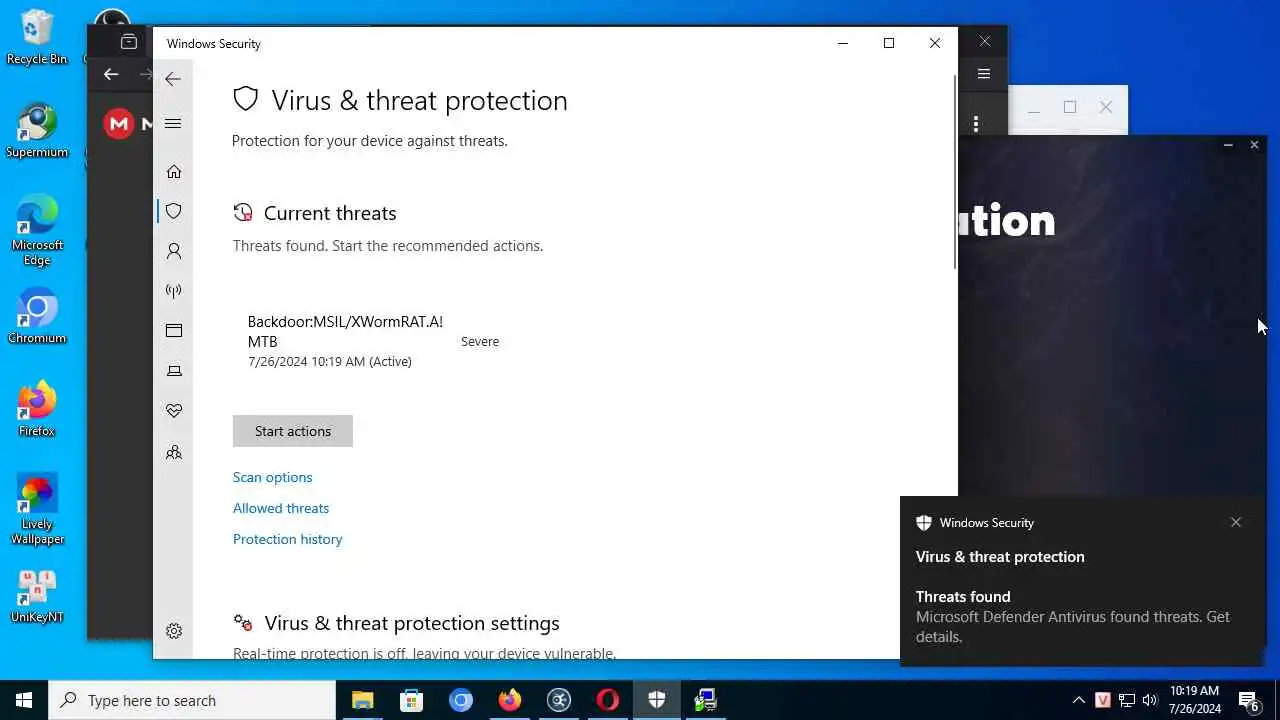Open Device performance & health heart icon
1280x720 pixels.
(174, 411)
